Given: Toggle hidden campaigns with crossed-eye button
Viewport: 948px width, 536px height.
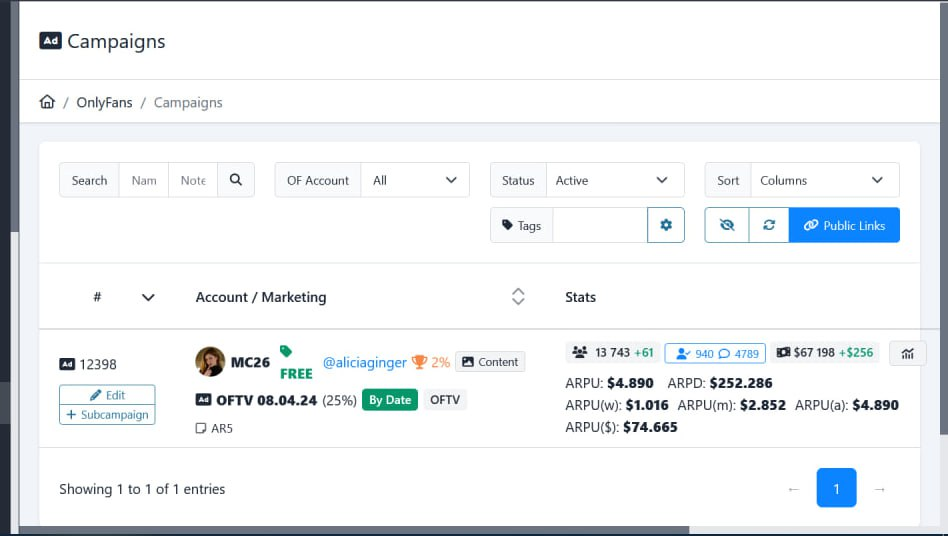Looking at the screenshot, I should tap(727, 225).
